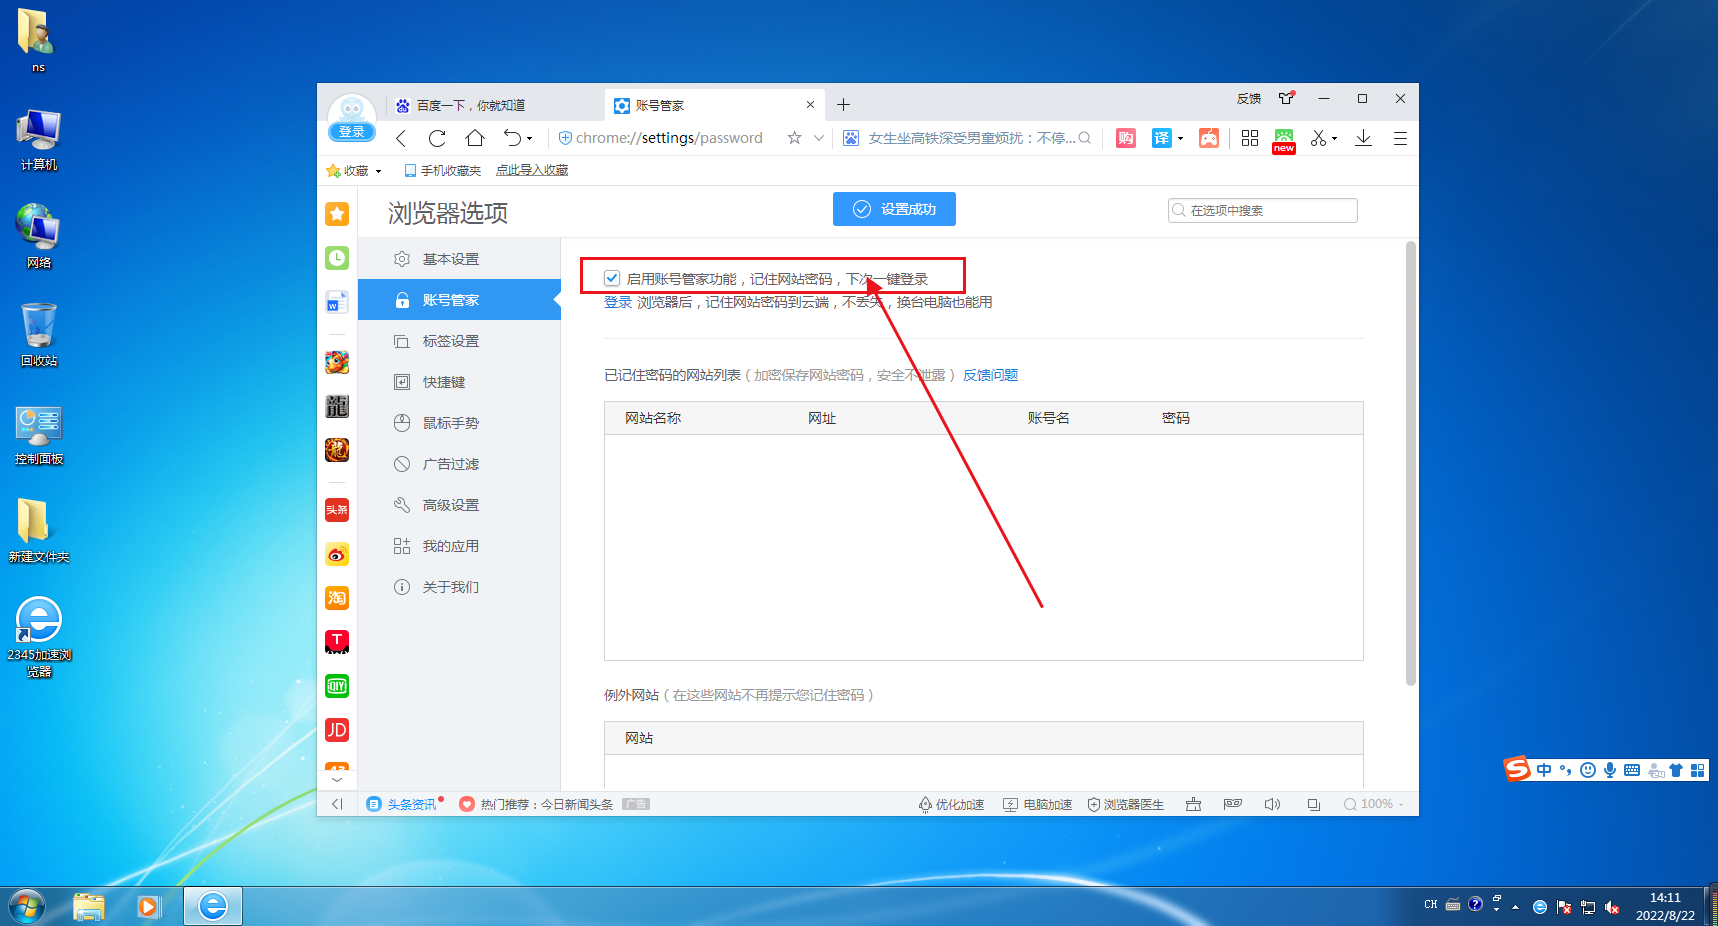The image size is (1718, 926).
Task: Click 点此导入收藏 link
Action: click(532, 171)
